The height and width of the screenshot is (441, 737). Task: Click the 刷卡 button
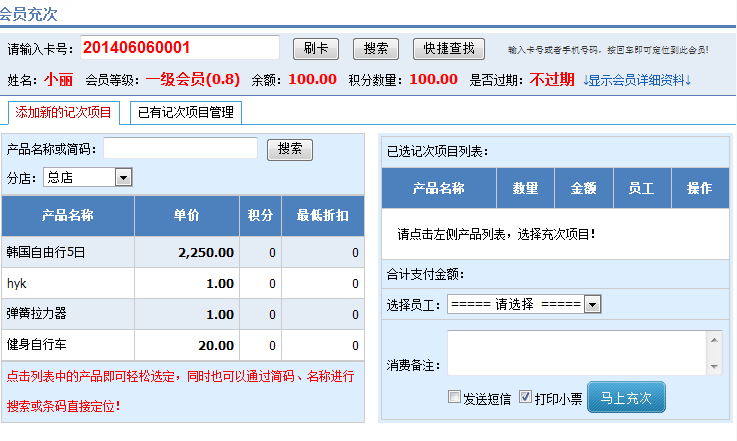coord(316,49)
